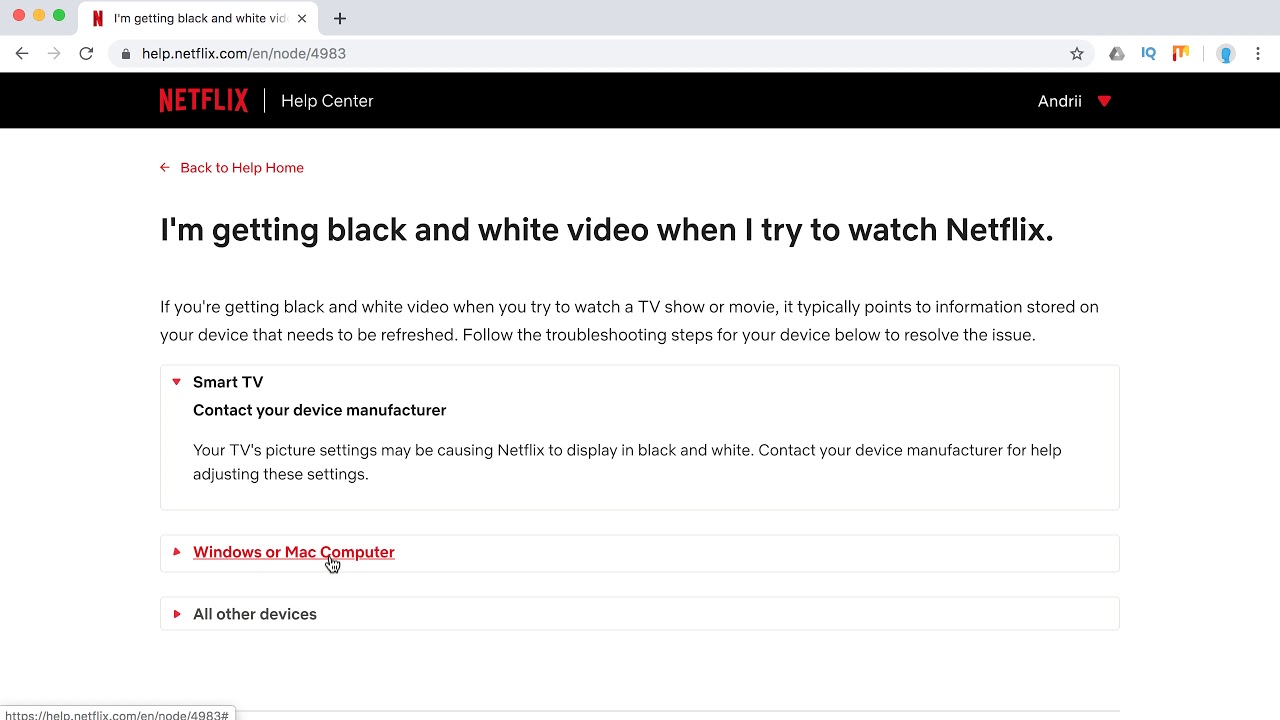Expand the All other devices arrow
Screen dimensions: 1280x720
[x=177, y=614]
